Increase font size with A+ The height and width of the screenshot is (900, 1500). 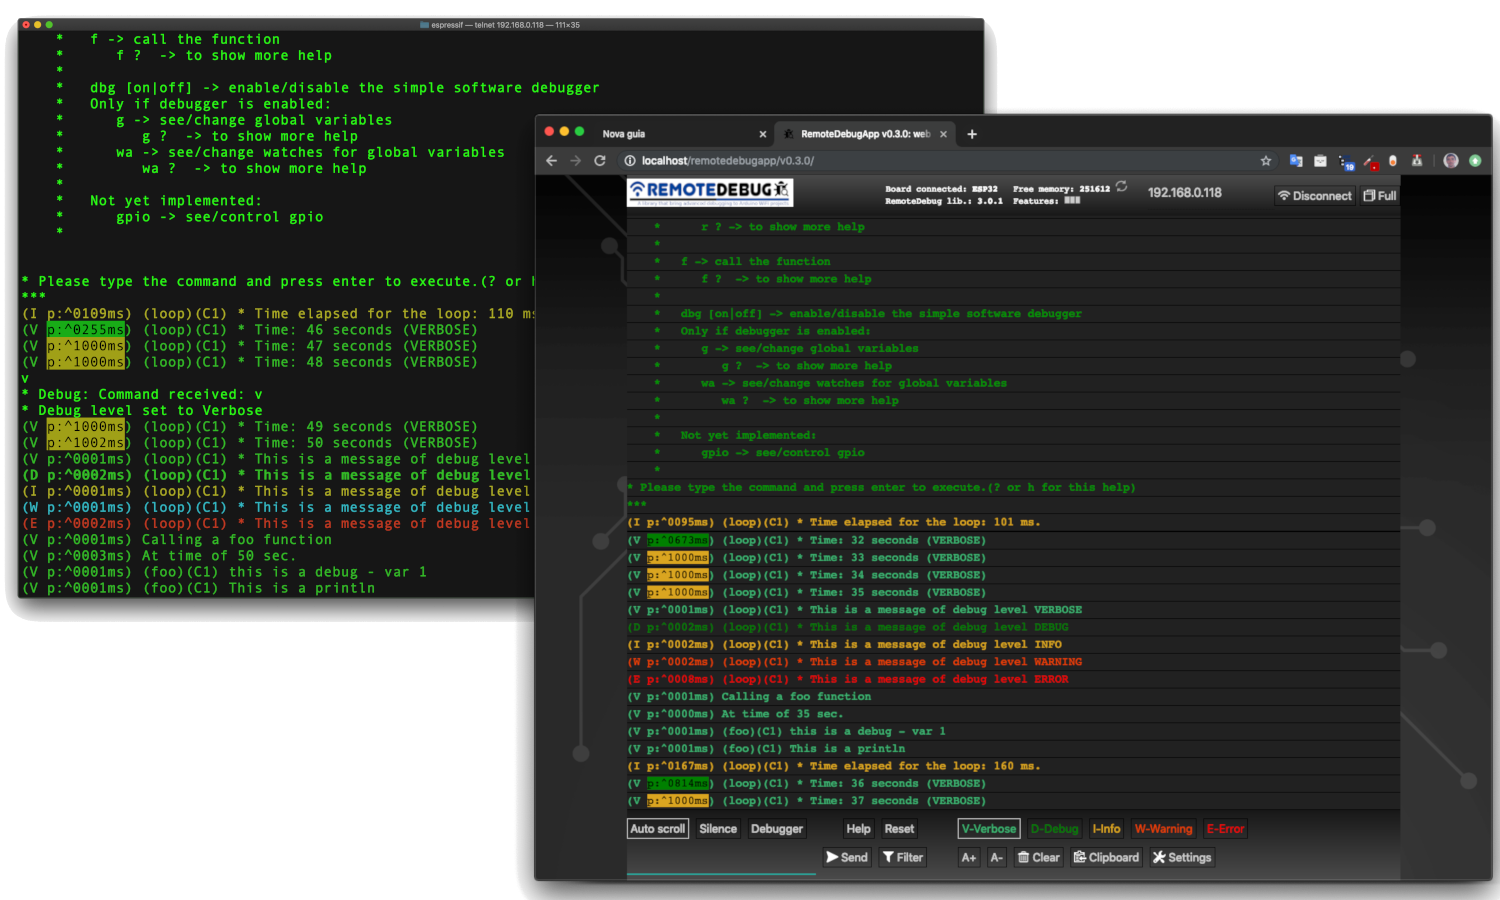click(x=967, y=857)
